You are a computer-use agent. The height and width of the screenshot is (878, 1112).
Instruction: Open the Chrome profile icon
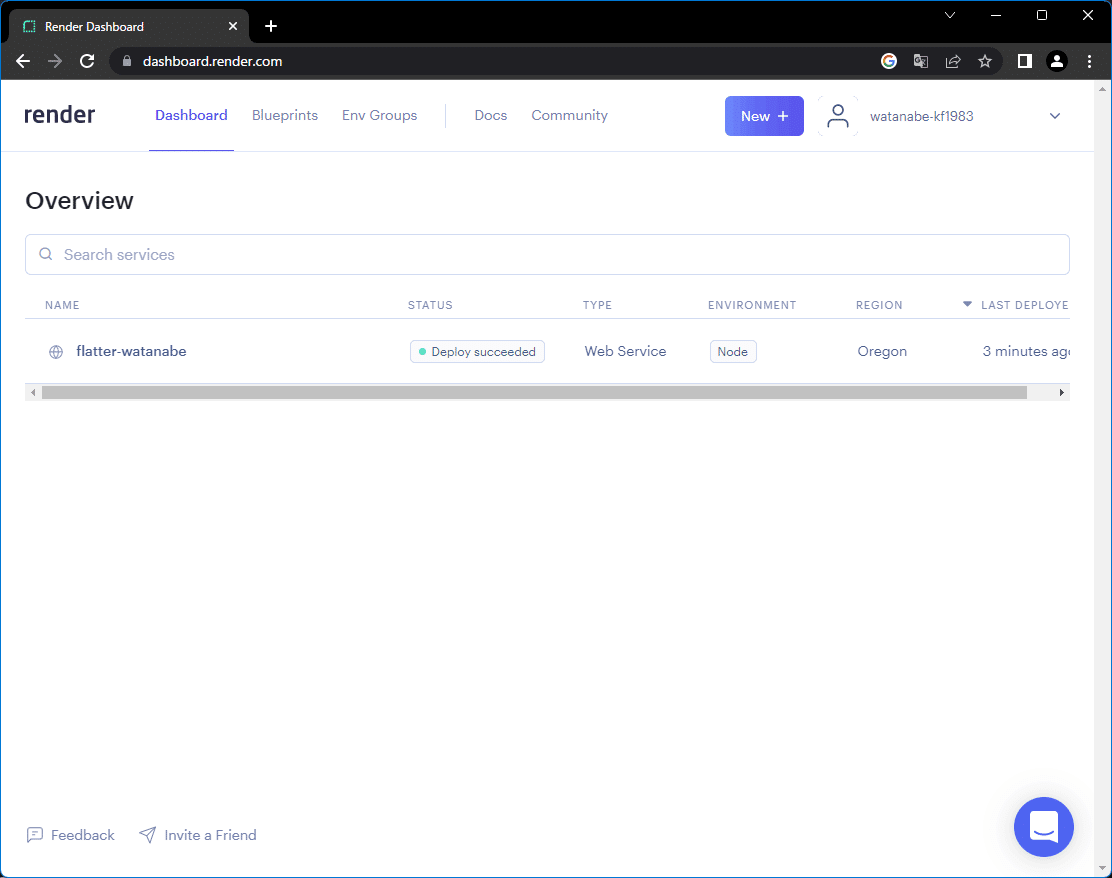[x=1057, y=61]
